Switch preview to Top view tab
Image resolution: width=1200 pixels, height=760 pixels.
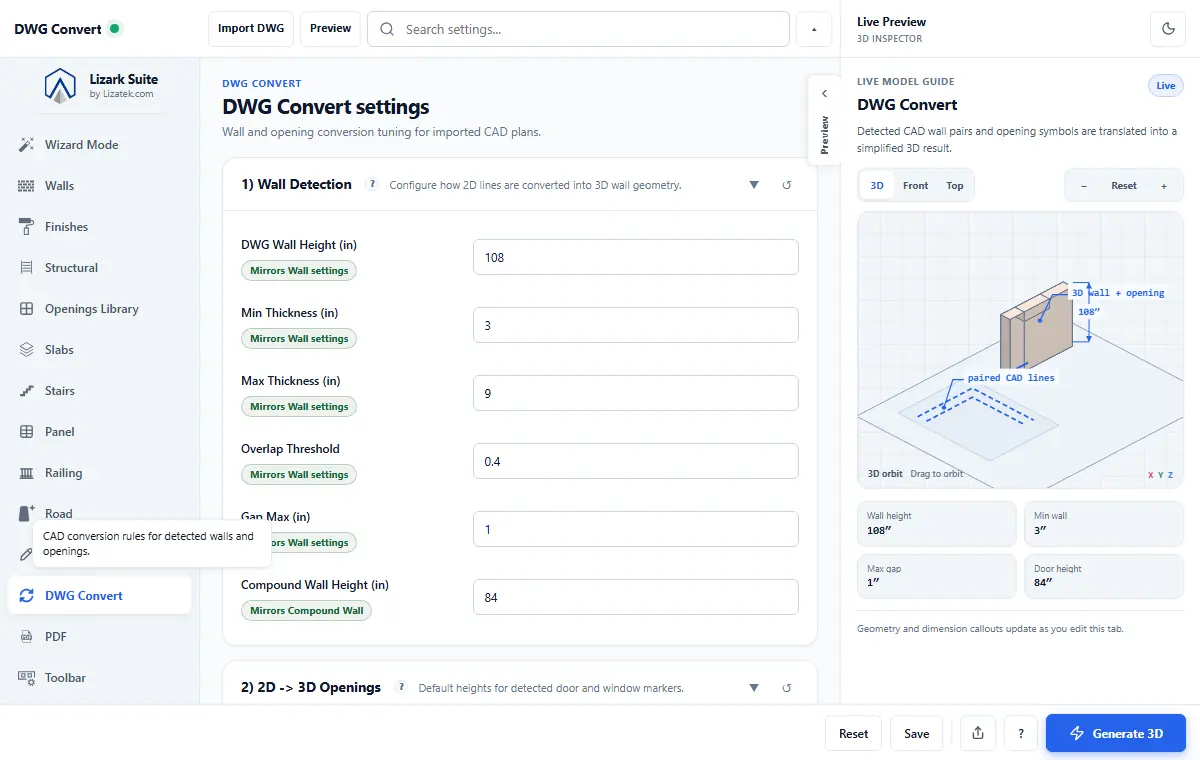coord(955,186)
